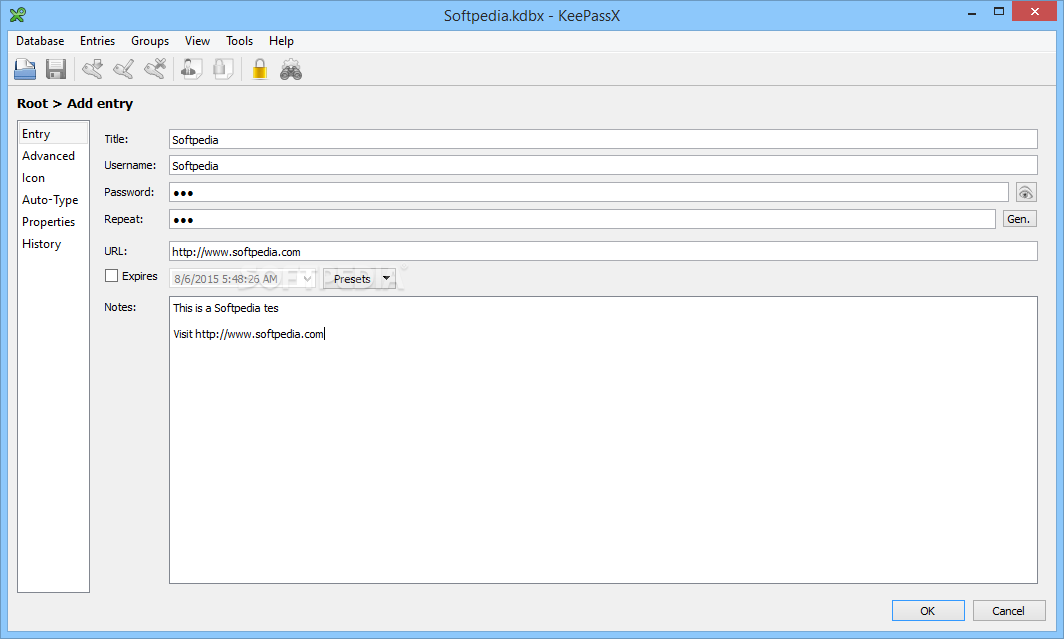This screenshot has width=1064, height=639.
Task: Toggle password visibility eye button
Action: click(x=1025, y=193)
